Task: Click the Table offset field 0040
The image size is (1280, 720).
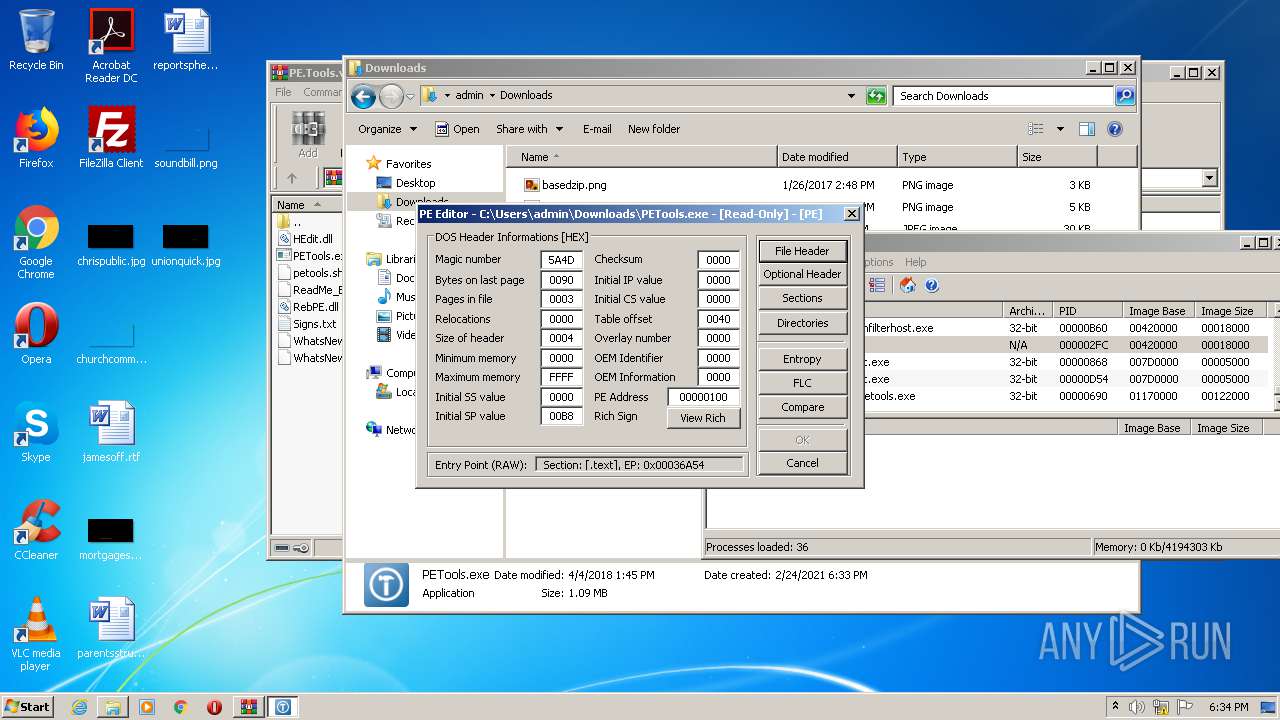Action: 718,319
